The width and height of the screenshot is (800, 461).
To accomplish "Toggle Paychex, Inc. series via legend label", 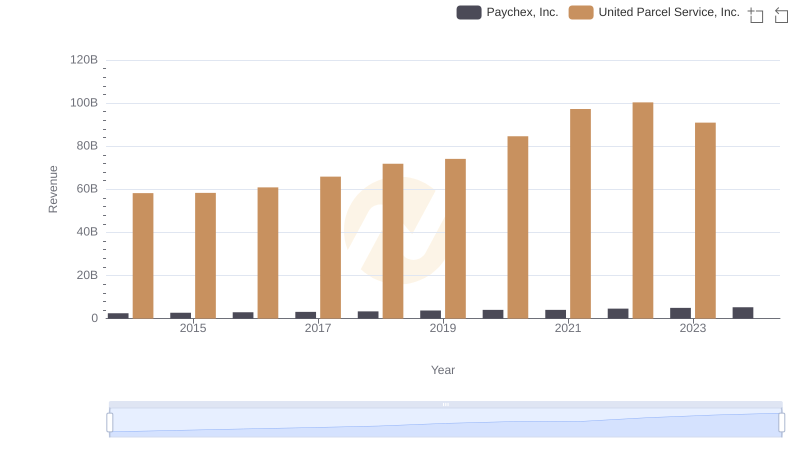I will (524, 13).
